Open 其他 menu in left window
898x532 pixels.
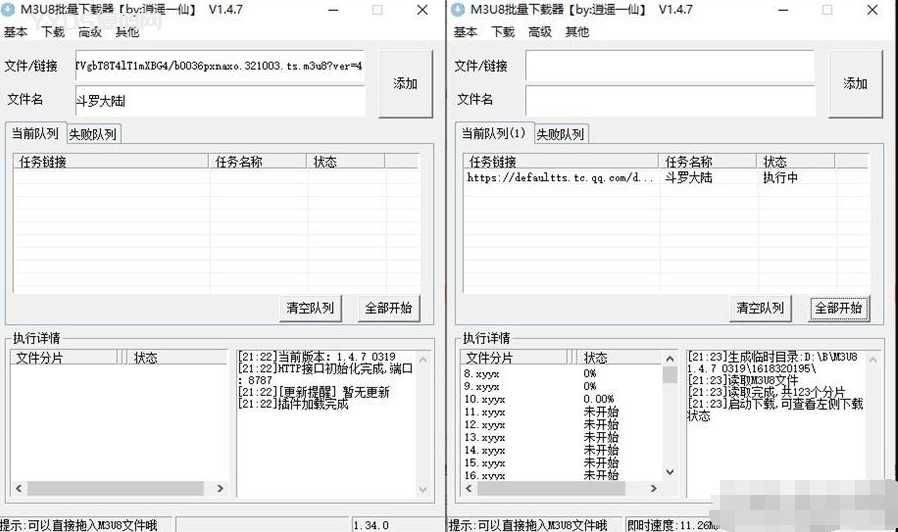127,32
